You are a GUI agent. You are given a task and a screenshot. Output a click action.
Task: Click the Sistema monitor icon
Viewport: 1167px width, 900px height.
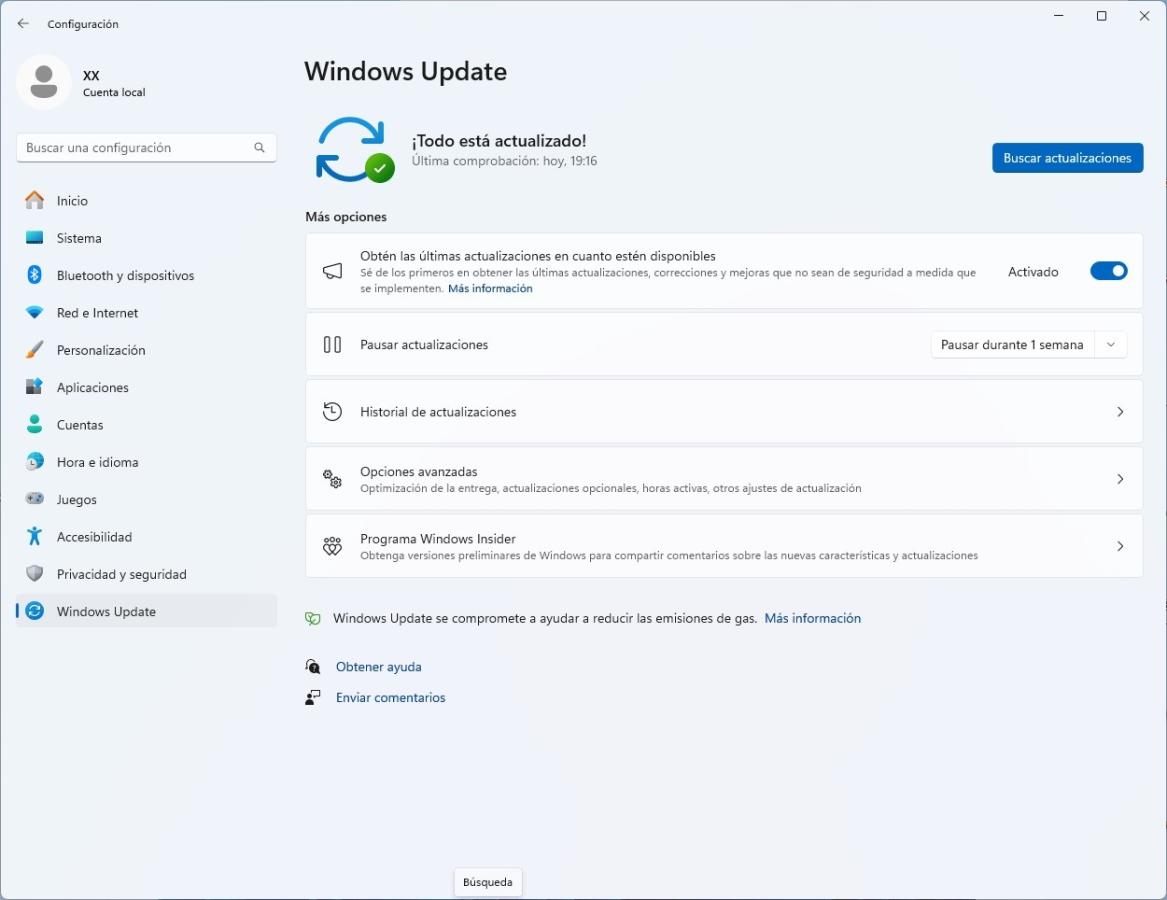34,237
